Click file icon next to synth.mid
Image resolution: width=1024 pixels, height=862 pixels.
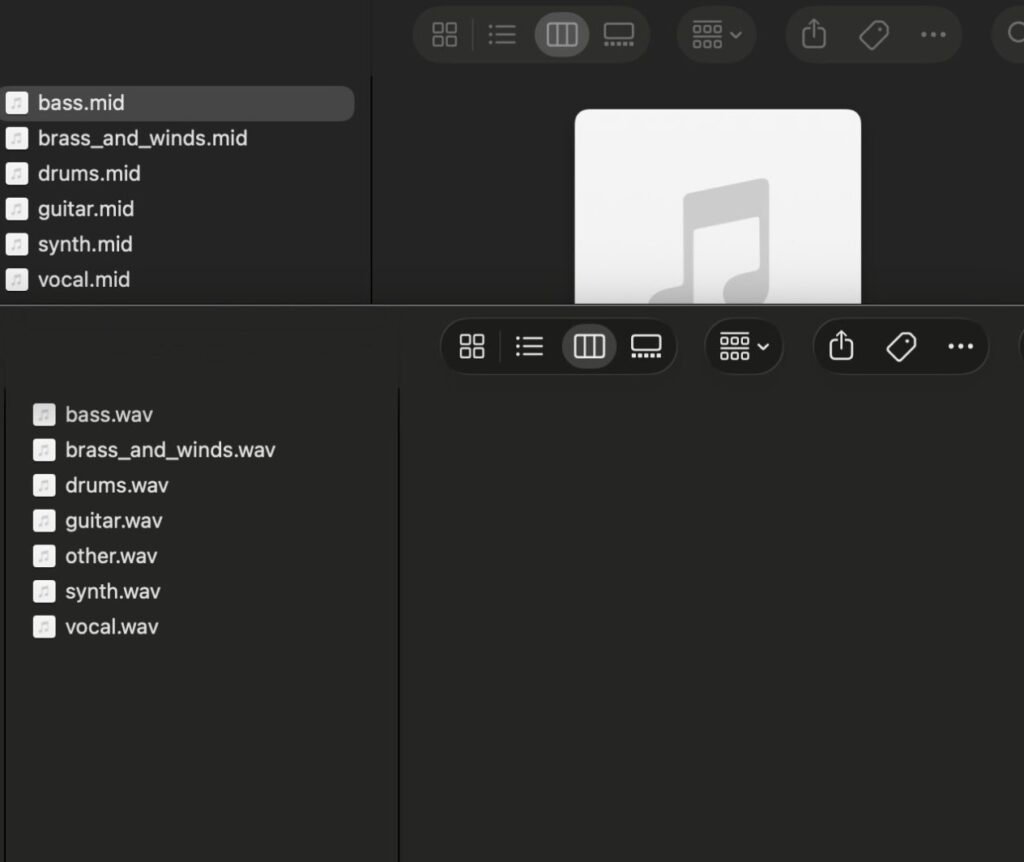click(17, 244)
